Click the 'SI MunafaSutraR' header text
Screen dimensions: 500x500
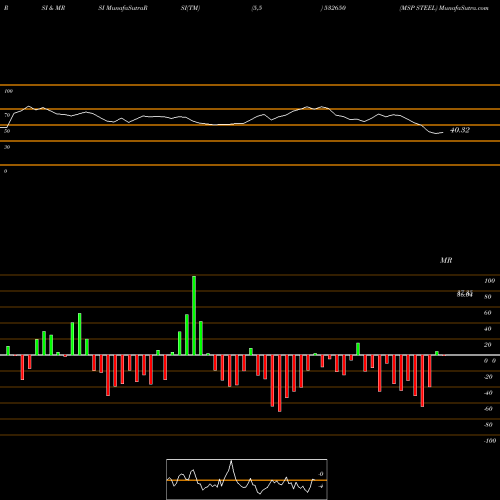coord(123,8)
